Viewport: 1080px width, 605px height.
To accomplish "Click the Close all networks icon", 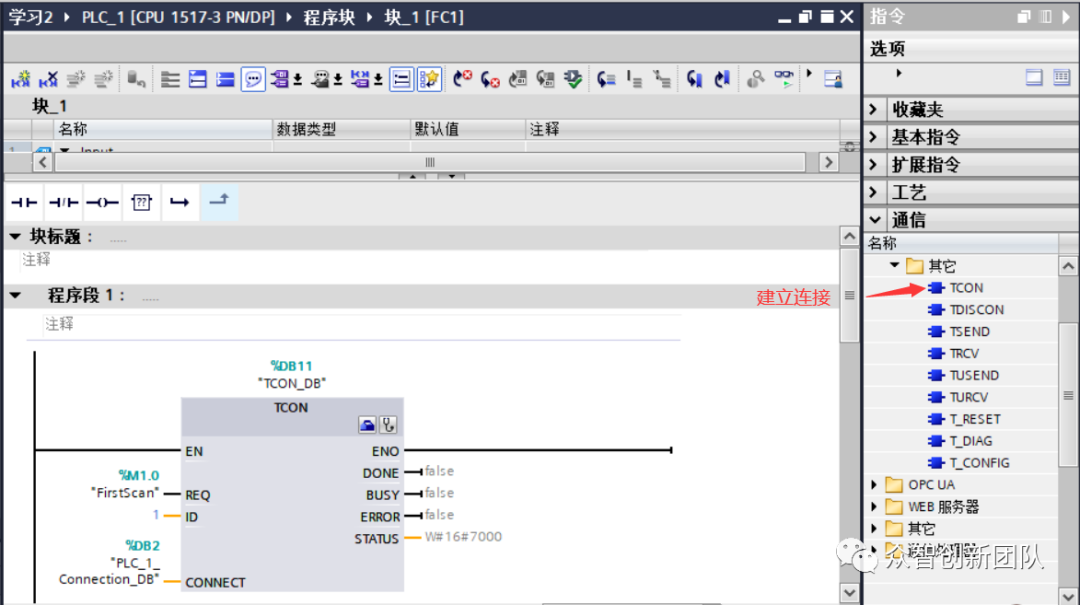I will pos(198,79).
